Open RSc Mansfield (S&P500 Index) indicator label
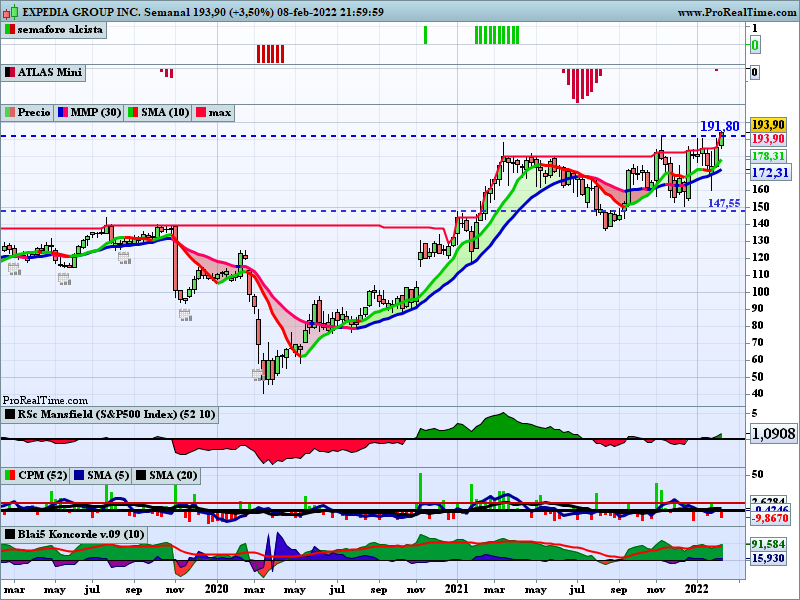The height and width of the screenshot is (600, 800). [x=110, y=414]
